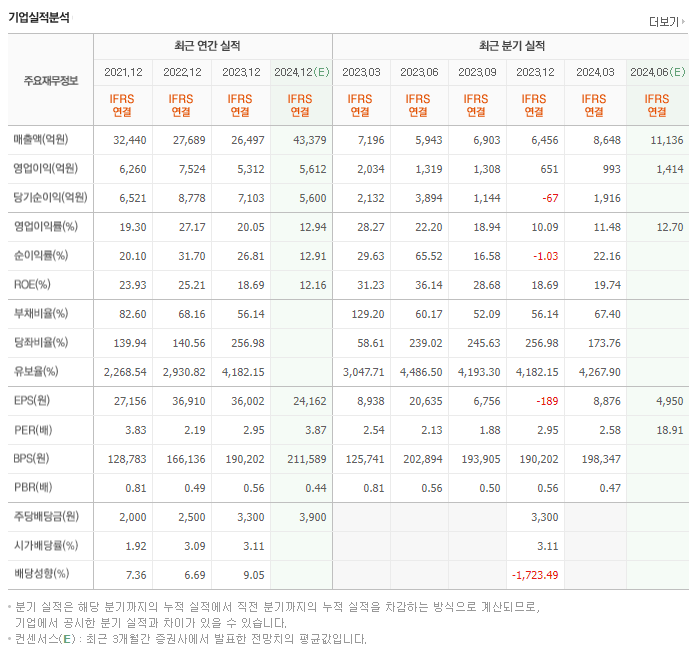
Task: Click the 최근 분기 실적 header
Action: click(x=512, y=46)
